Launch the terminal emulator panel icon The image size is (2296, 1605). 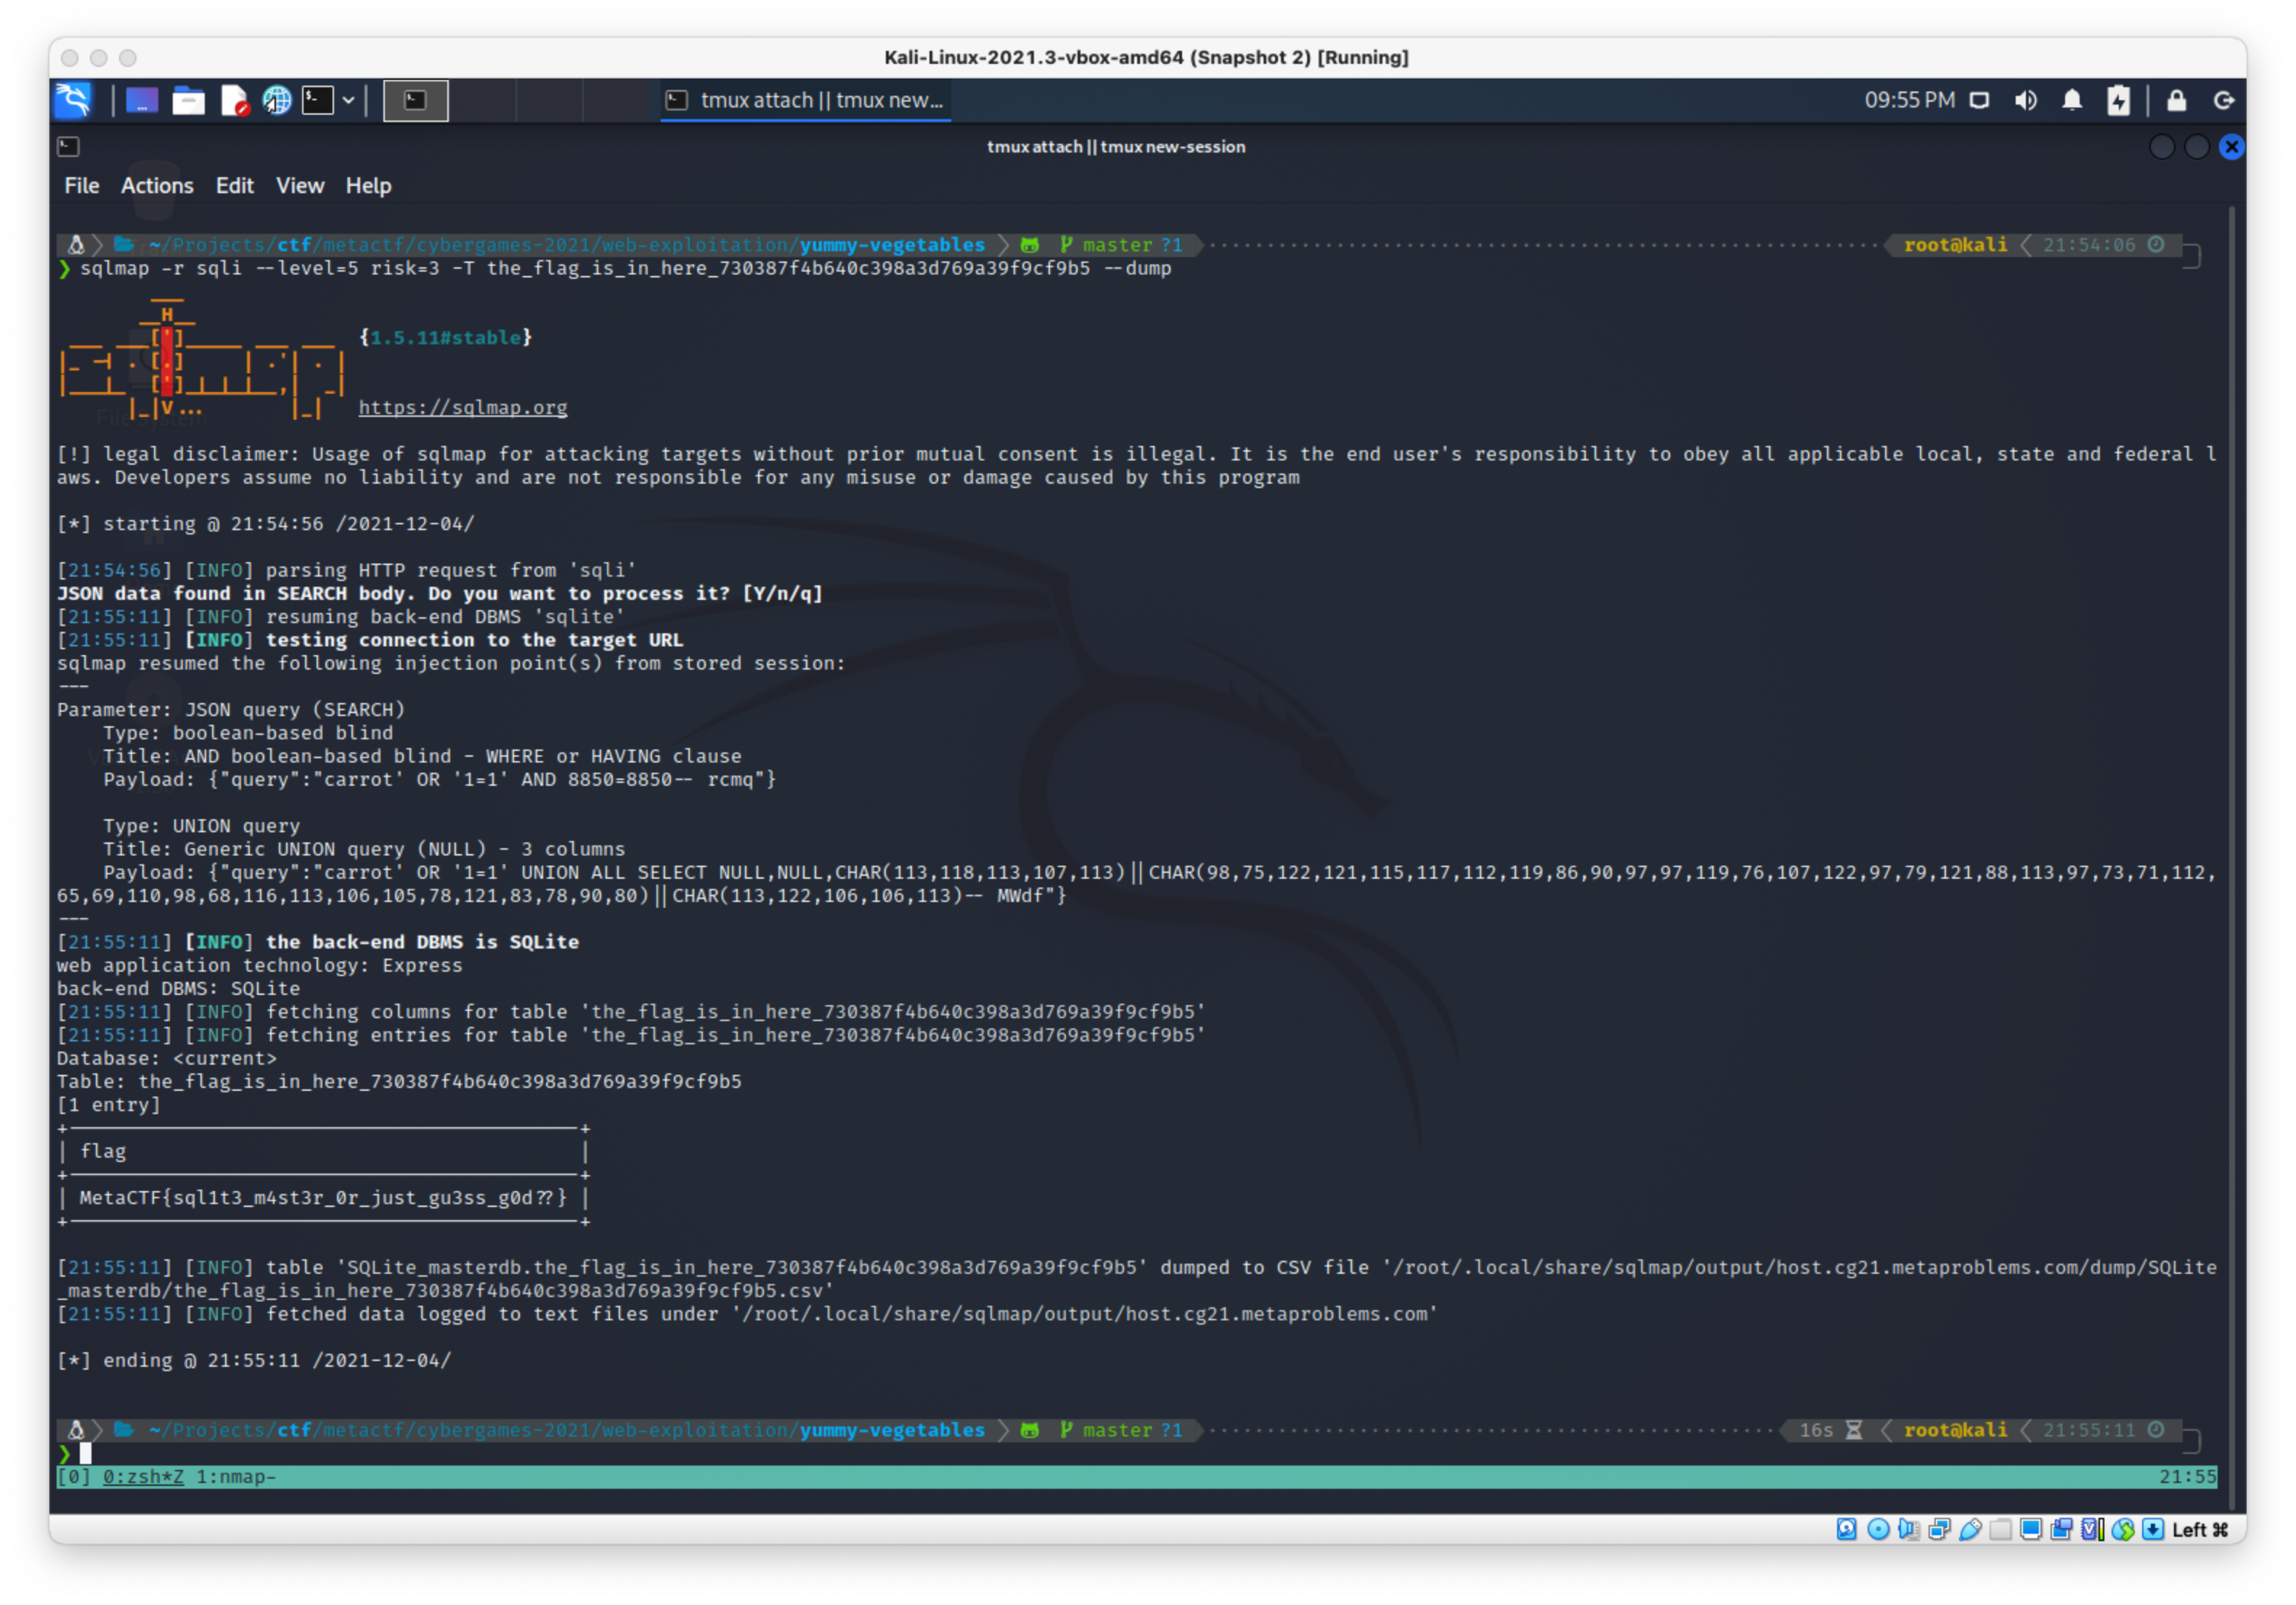point(318,100)
